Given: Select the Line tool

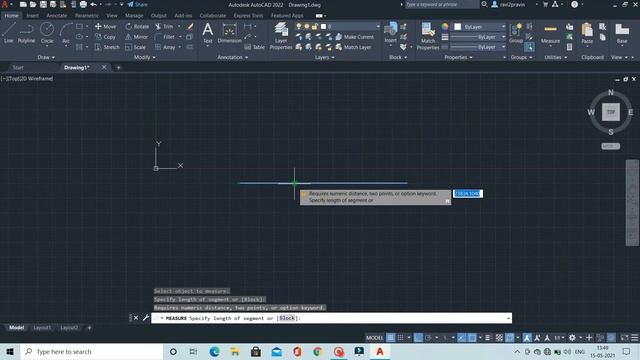Looking at the screenshot, I should point(9,33).
